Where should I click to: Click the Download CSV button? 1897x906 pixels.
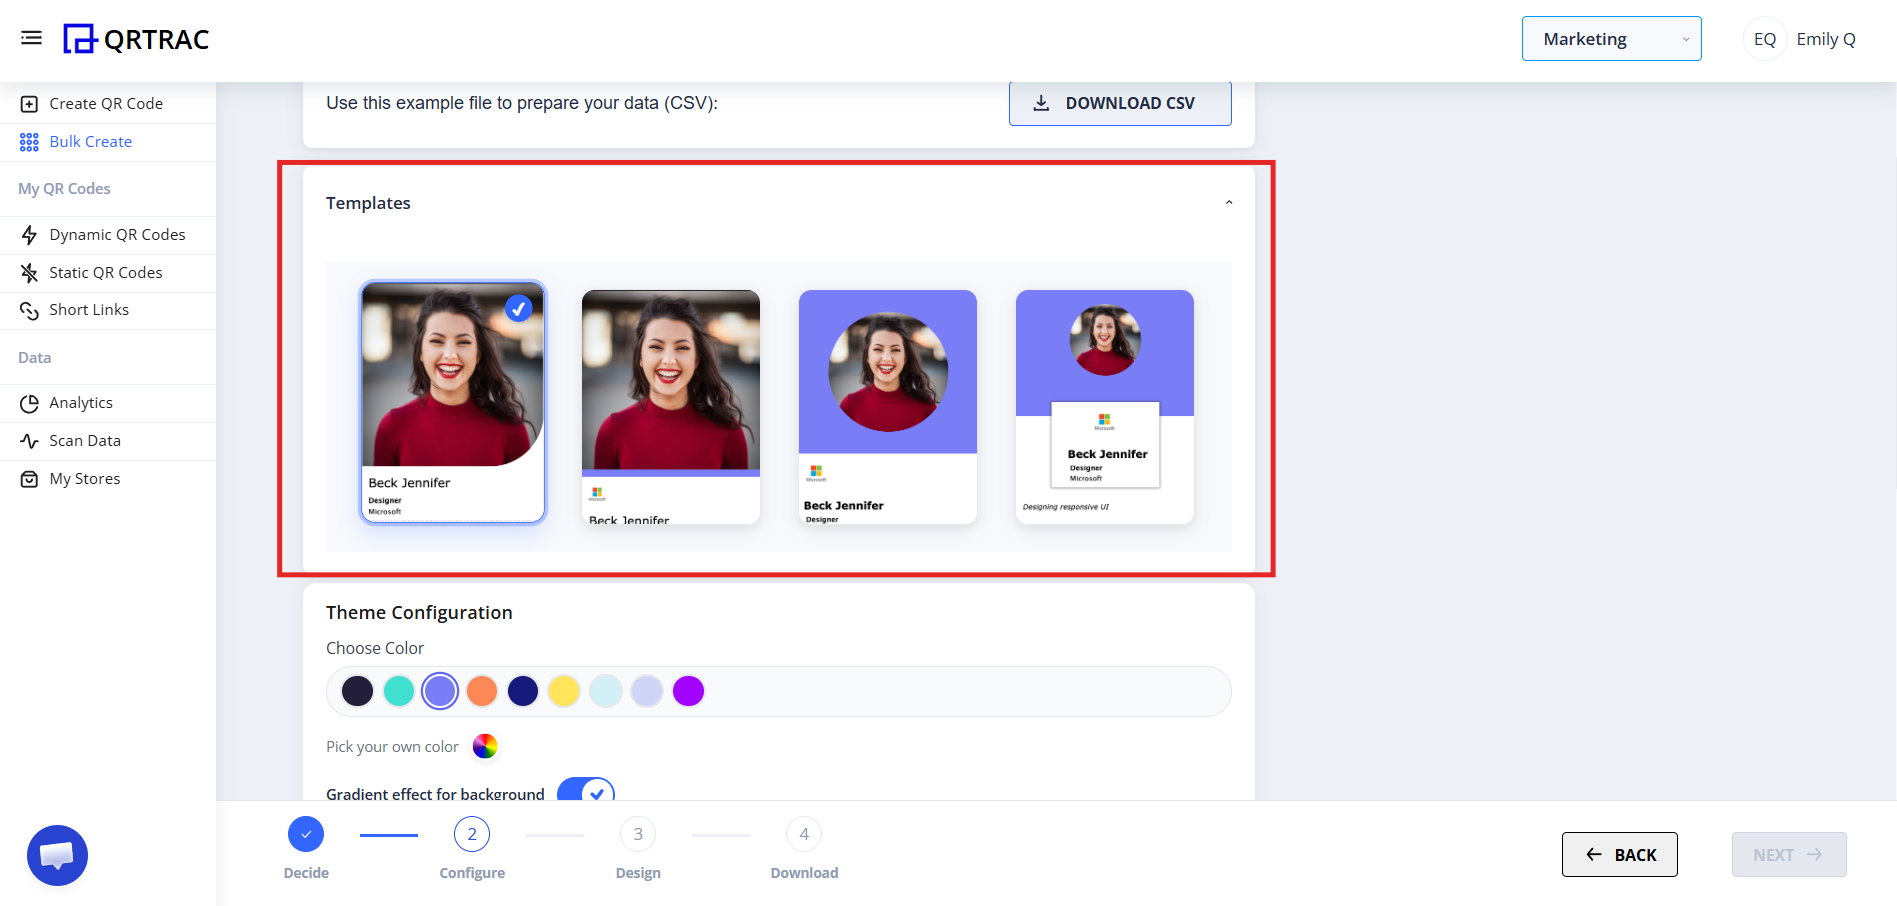tap(1119, 103)
